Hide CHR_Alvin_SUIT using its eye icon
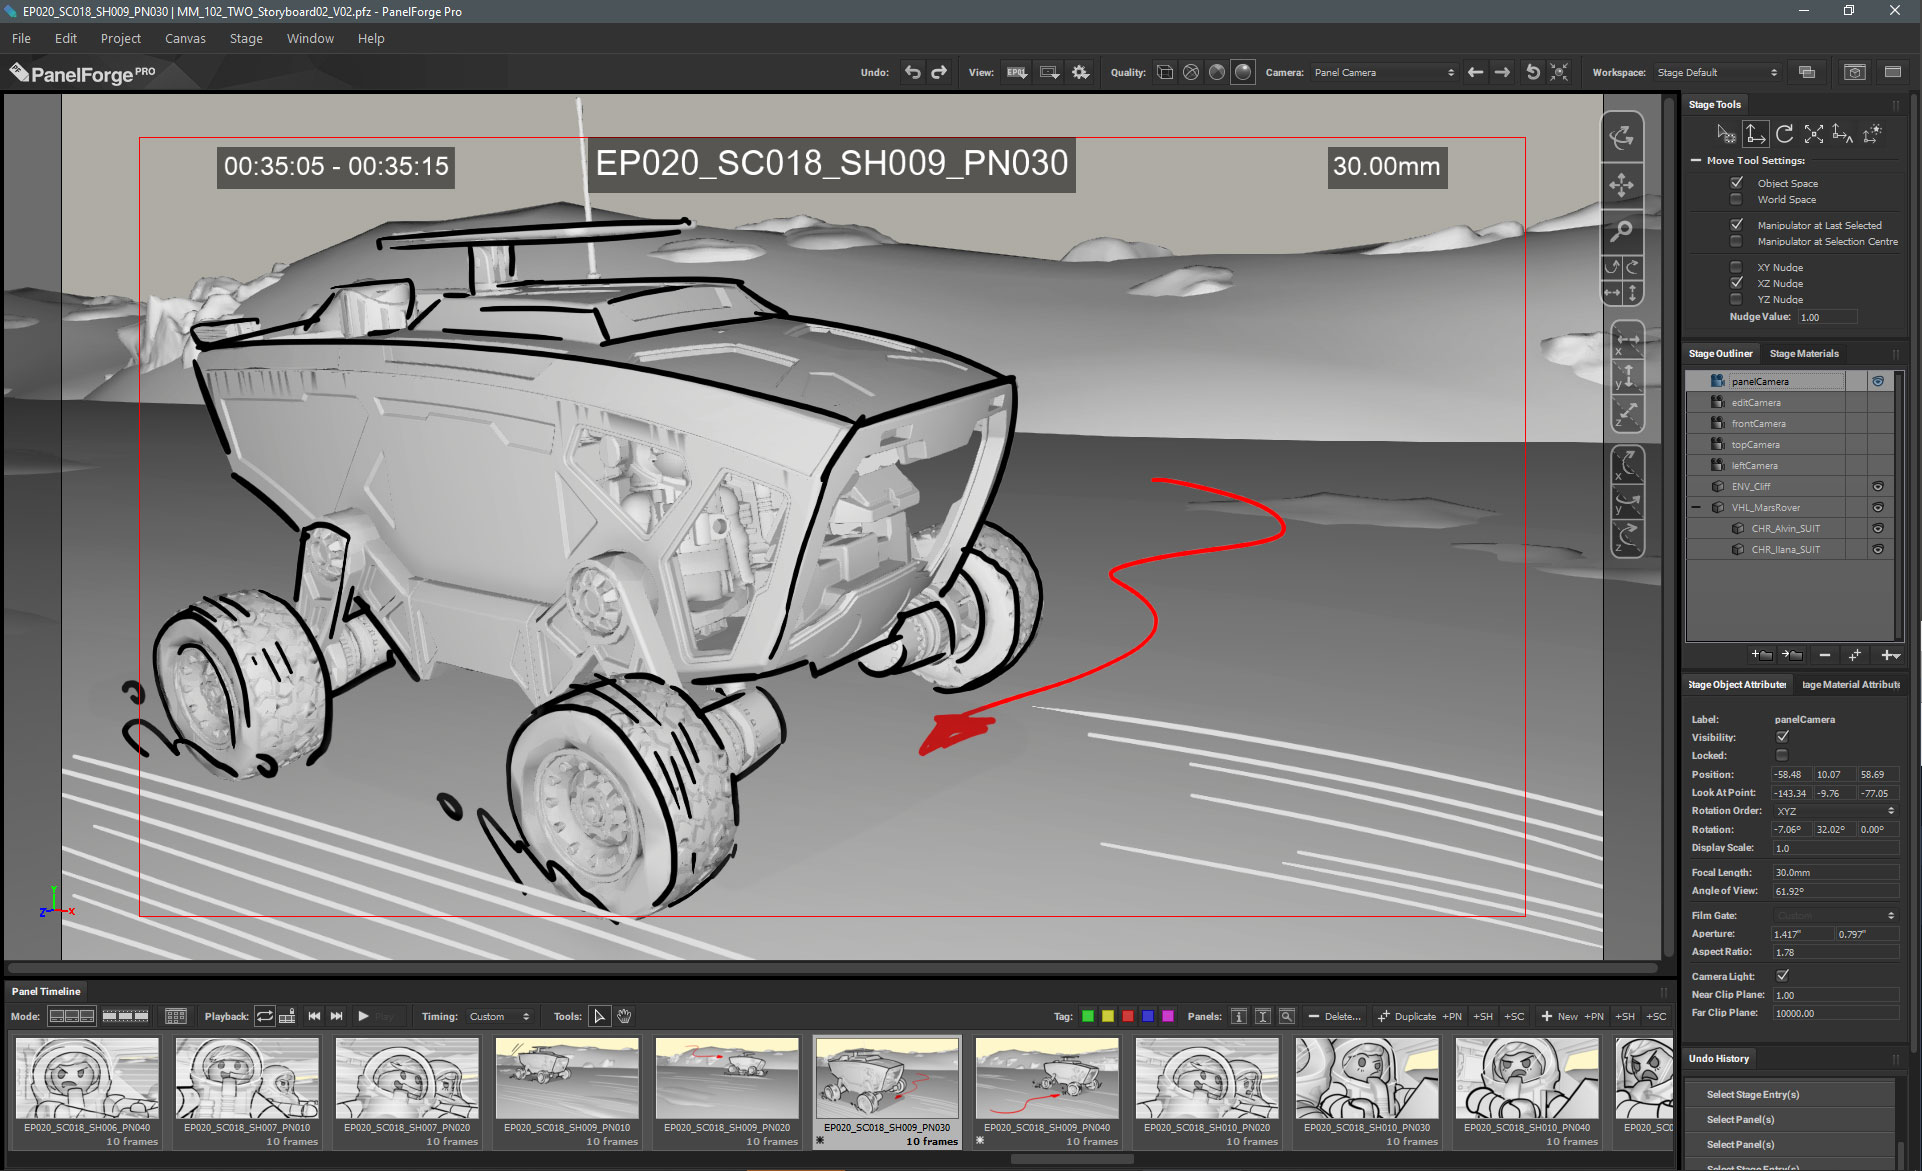The height and width of the screenshot is (1171, 1922). click(1878, 529)
